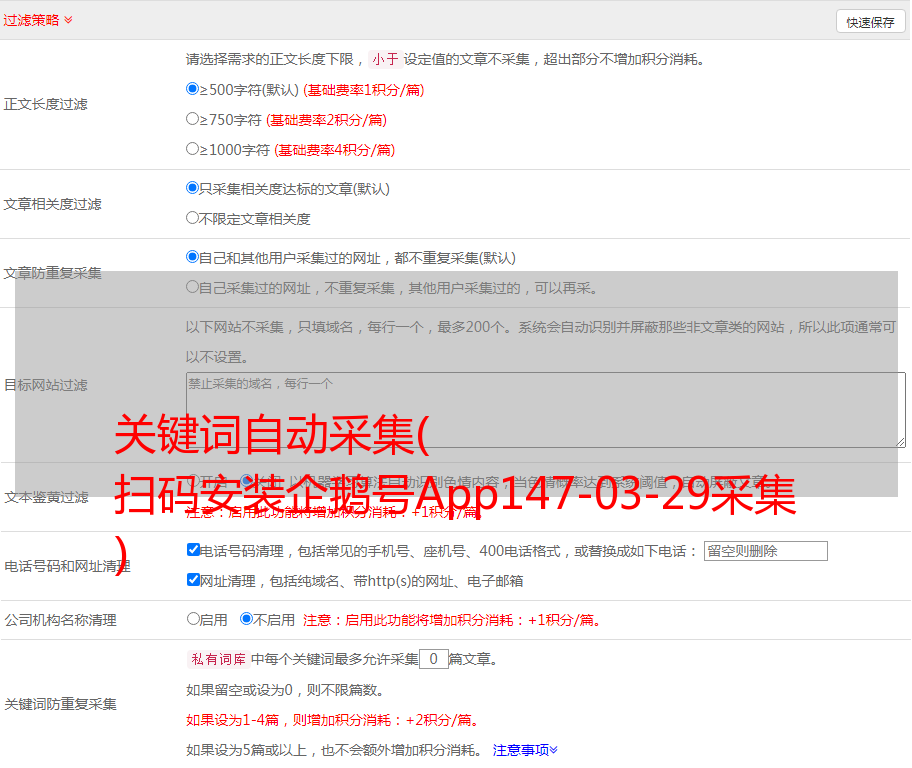Pick the ≥1000字符 length radio

pyautogui.click(x=193, y=148)
